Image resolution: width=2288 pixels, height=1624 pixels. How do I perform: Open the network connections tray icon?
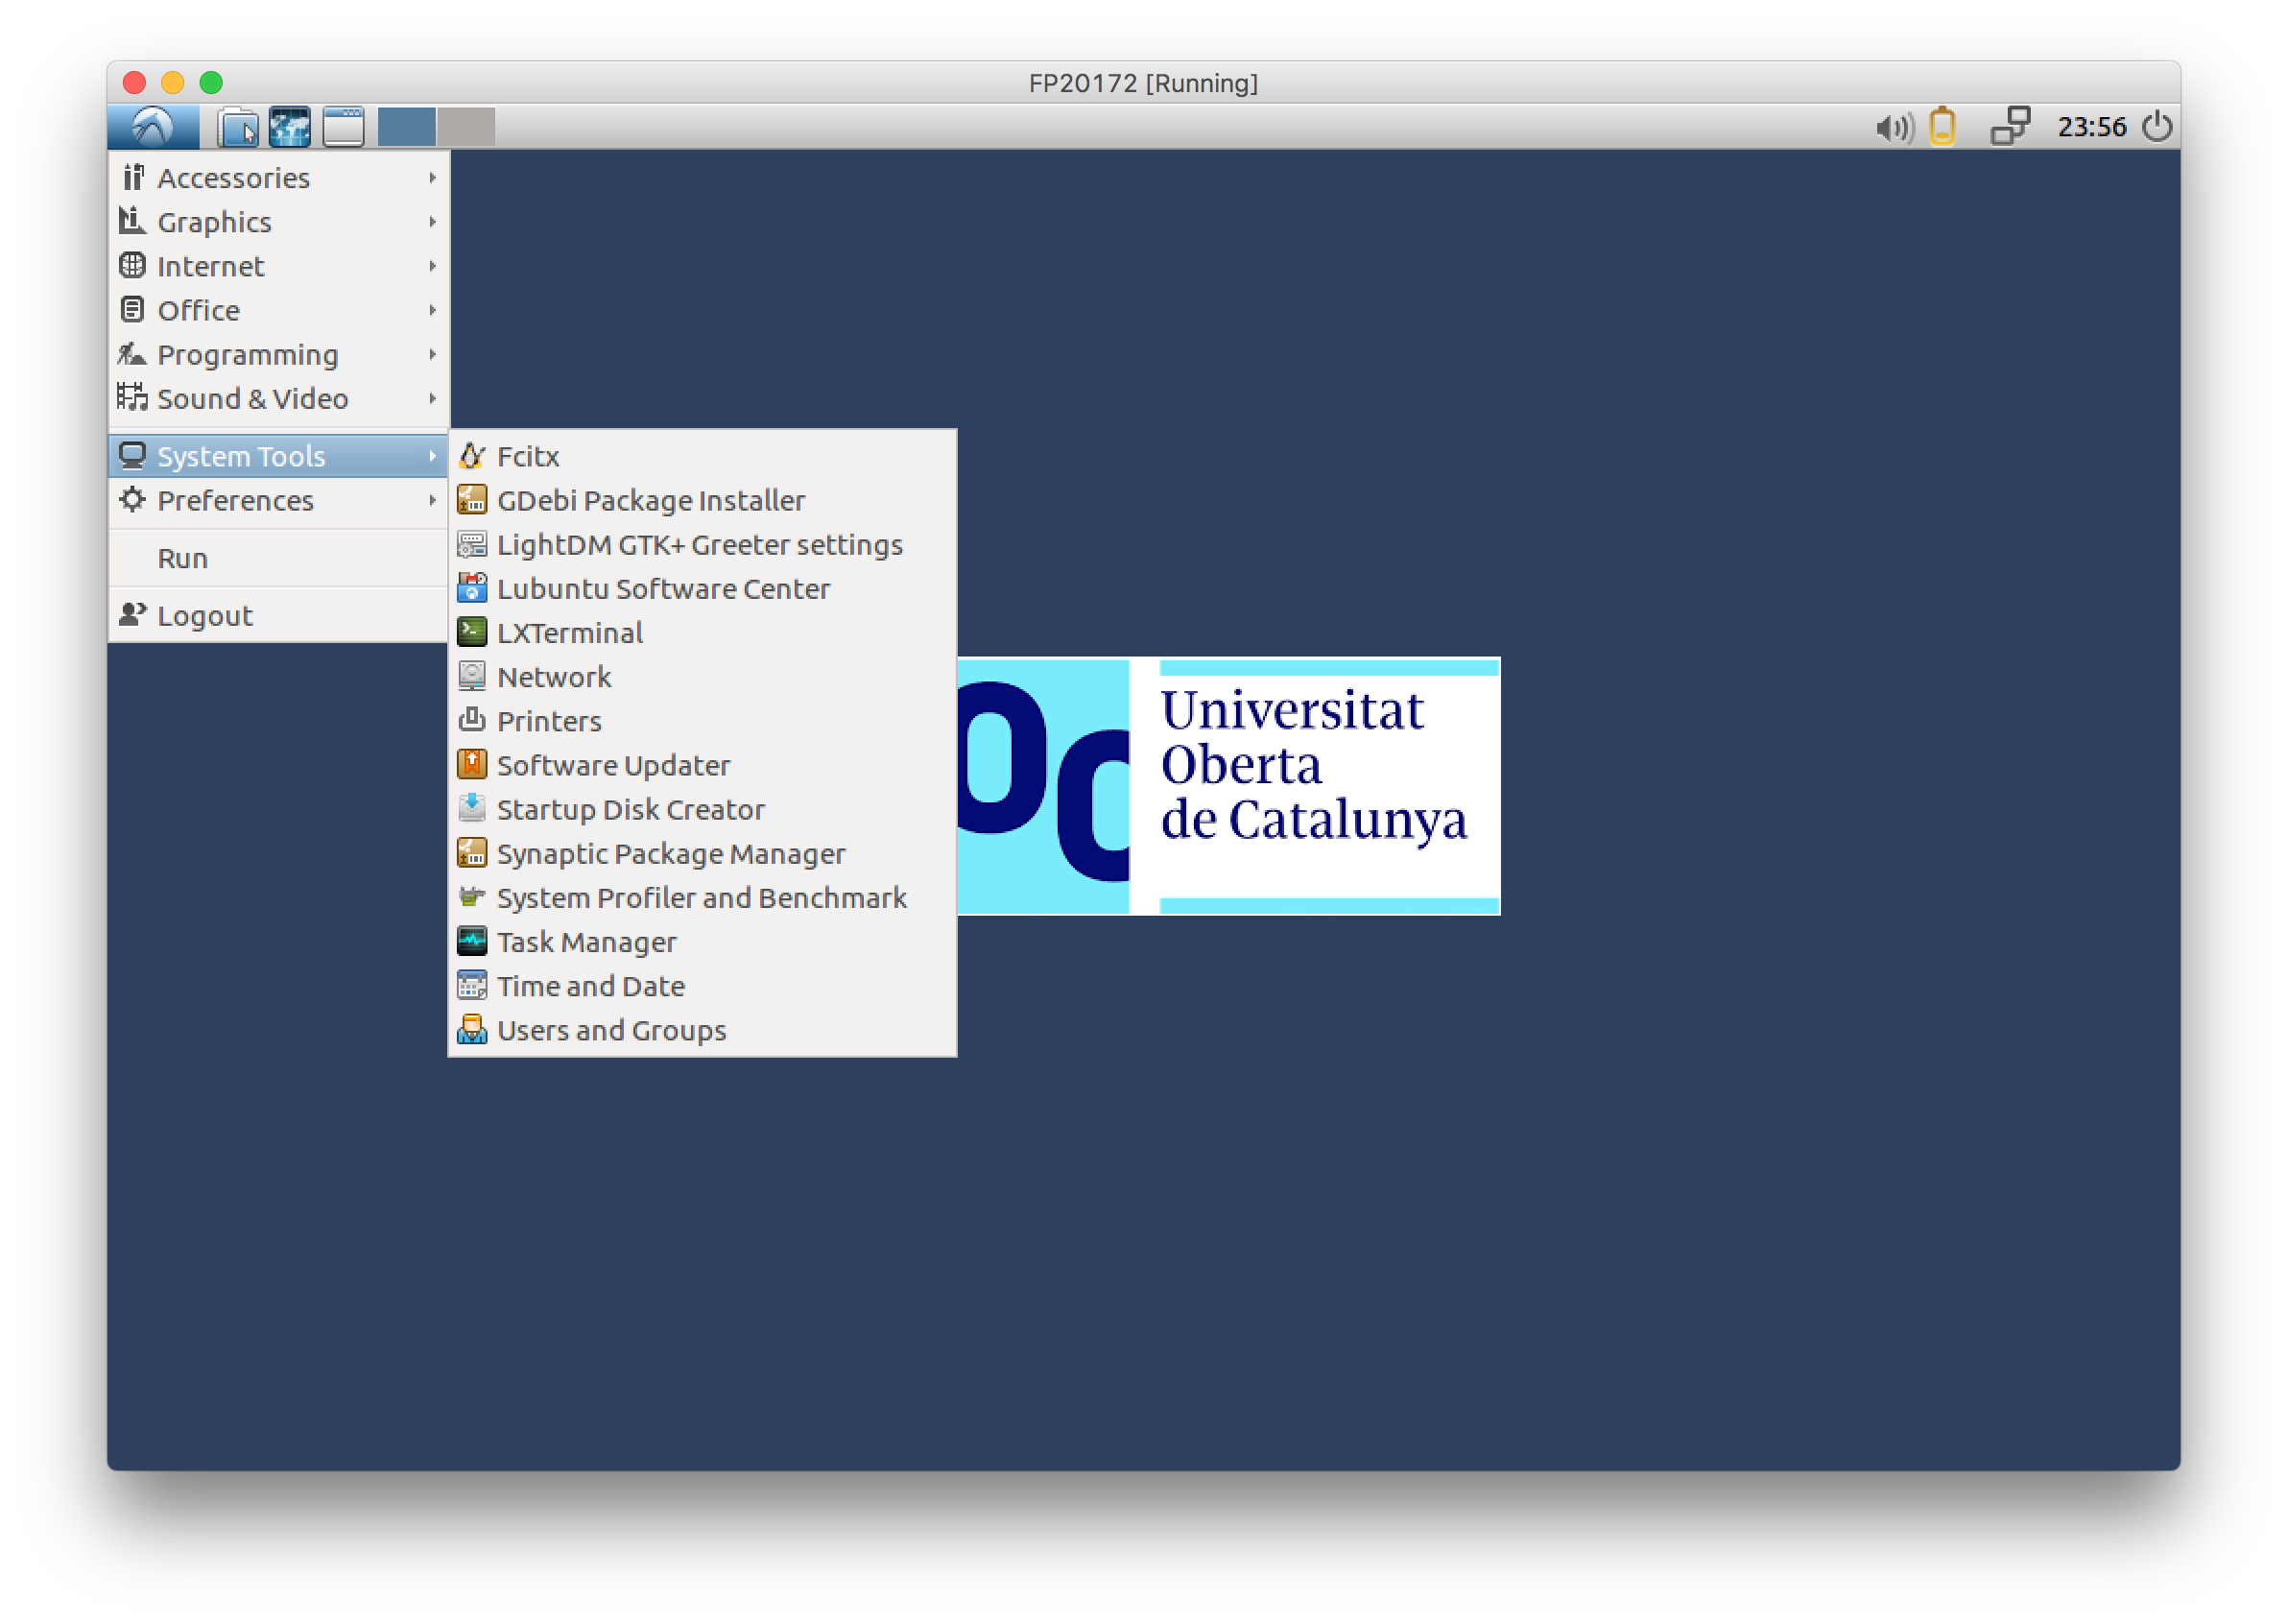pyautogui.click(x=2010, y=127)
